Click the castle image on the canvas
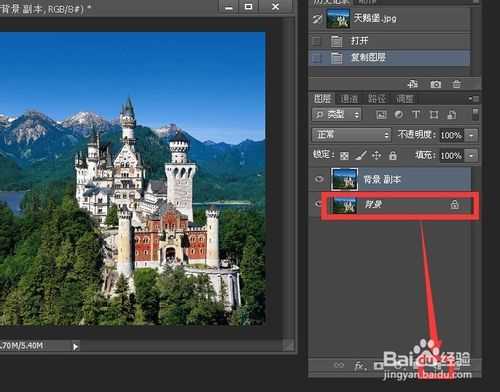 click(132, 178)
